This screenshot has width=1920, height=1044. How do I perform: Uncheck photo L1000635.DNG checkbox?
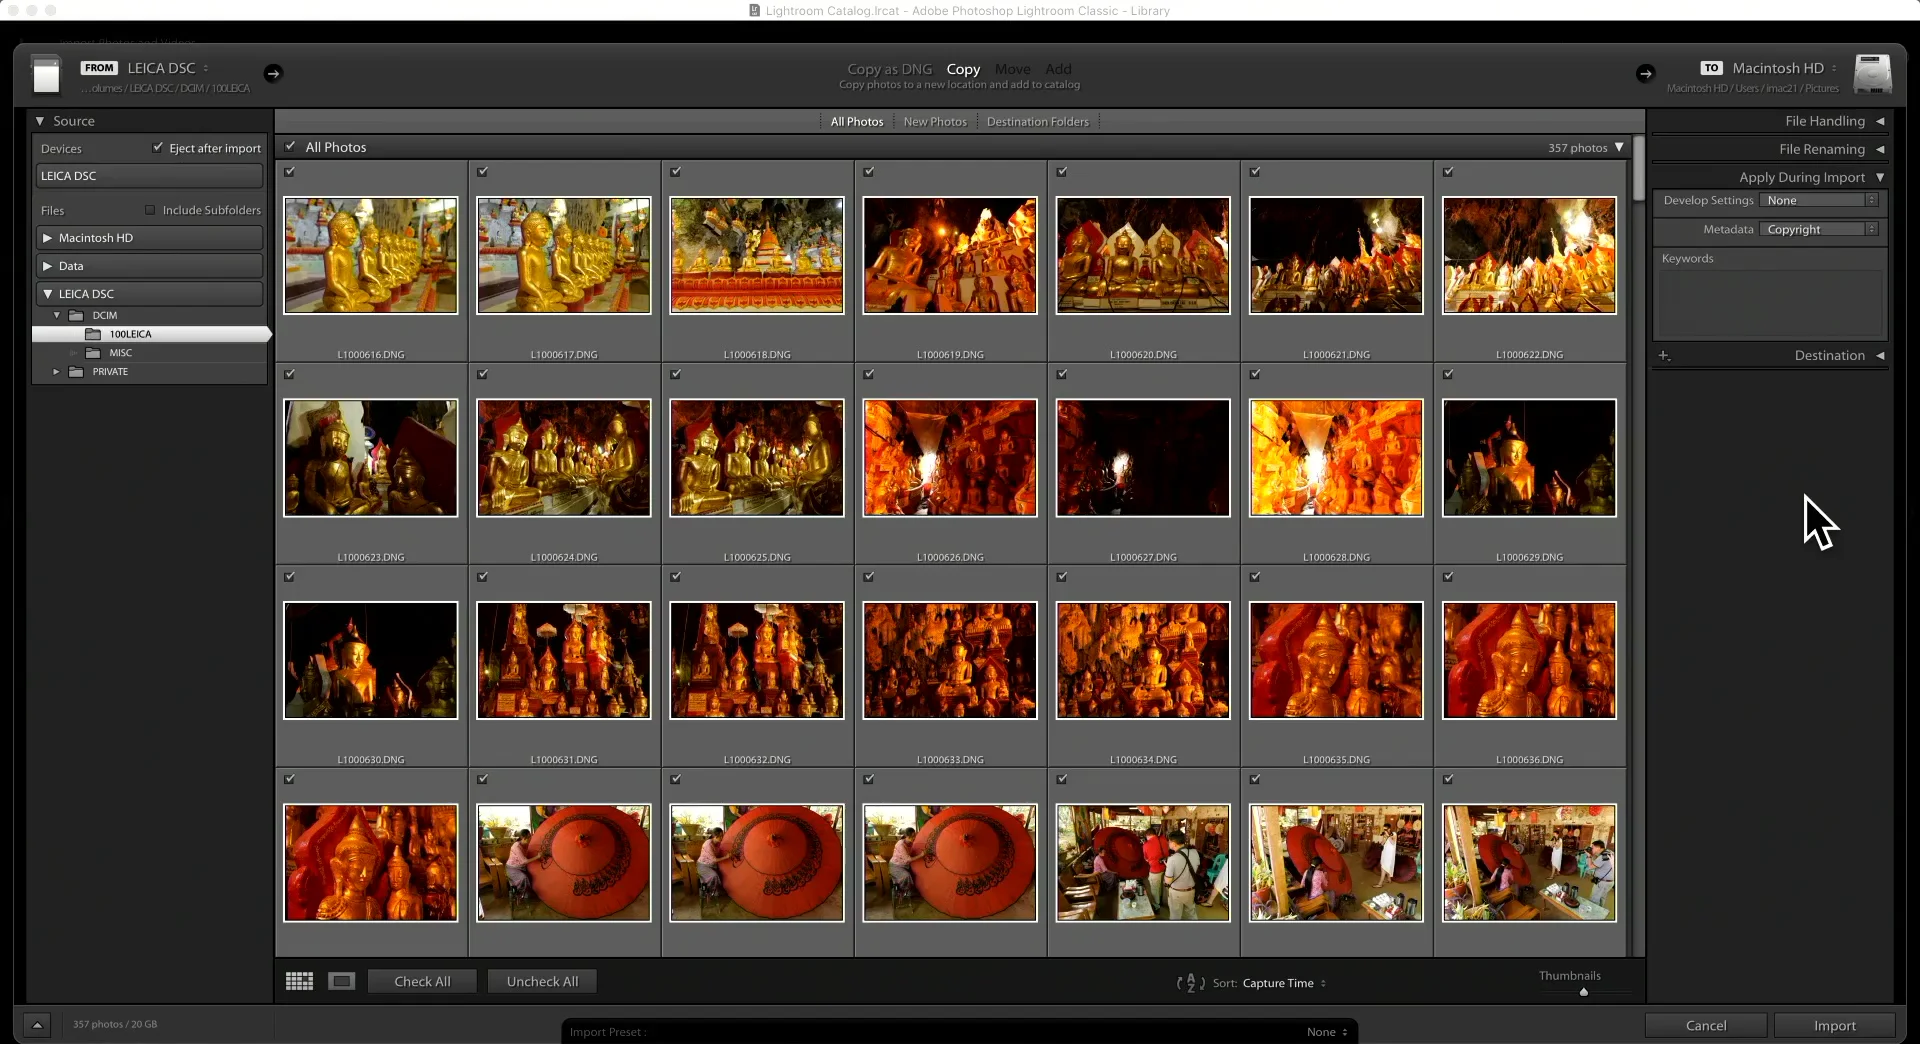point(1255,577)
